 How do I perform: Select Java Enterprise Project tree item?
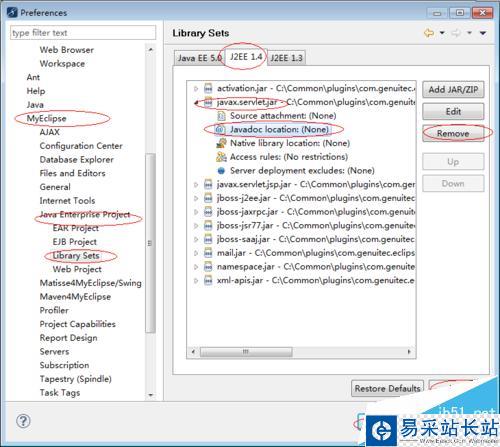[85, 214]
